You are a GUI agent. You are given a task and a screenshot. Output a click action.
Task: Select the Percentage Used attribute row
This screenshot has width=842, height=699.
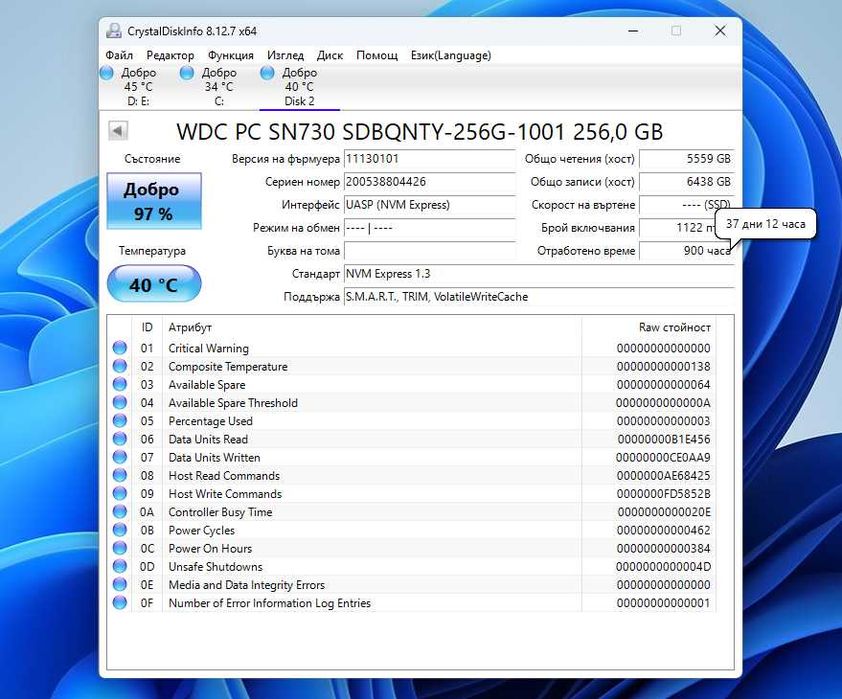point(411,421)
